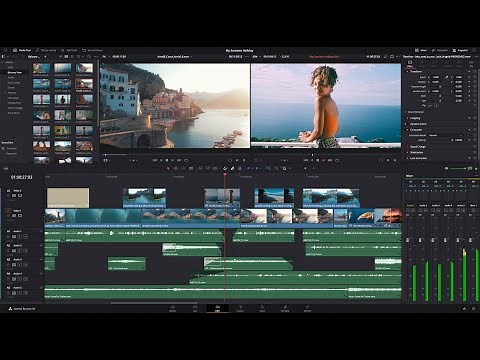Click the Position Lock padlock icon
The width and height of the screenshot is (480, 360).
[x=240, y=169]
